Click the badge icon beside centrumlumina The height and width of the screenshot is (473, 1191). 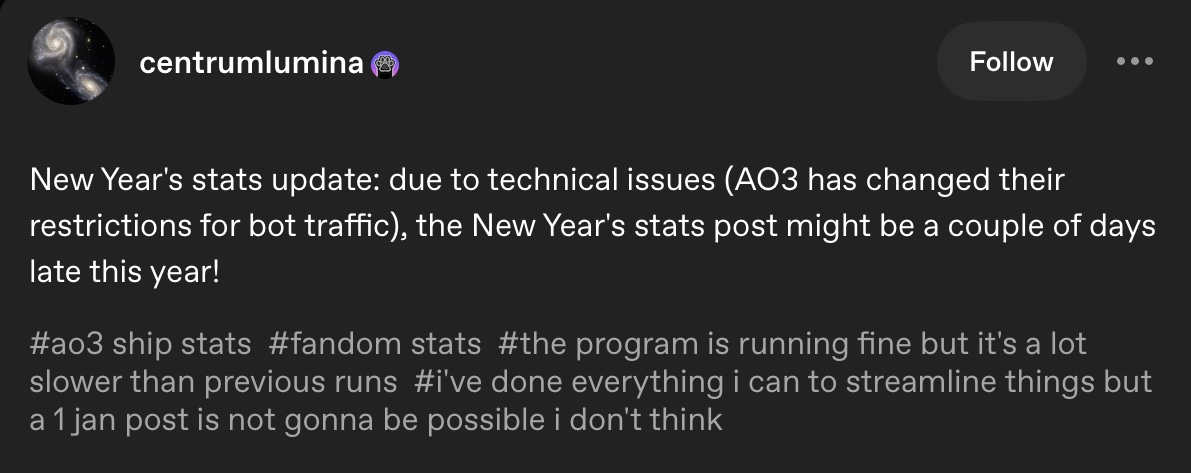[x=385, y=64]
